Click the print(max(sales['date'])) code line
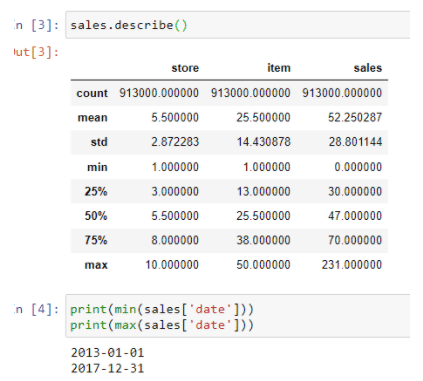 (x=162, y=325)
